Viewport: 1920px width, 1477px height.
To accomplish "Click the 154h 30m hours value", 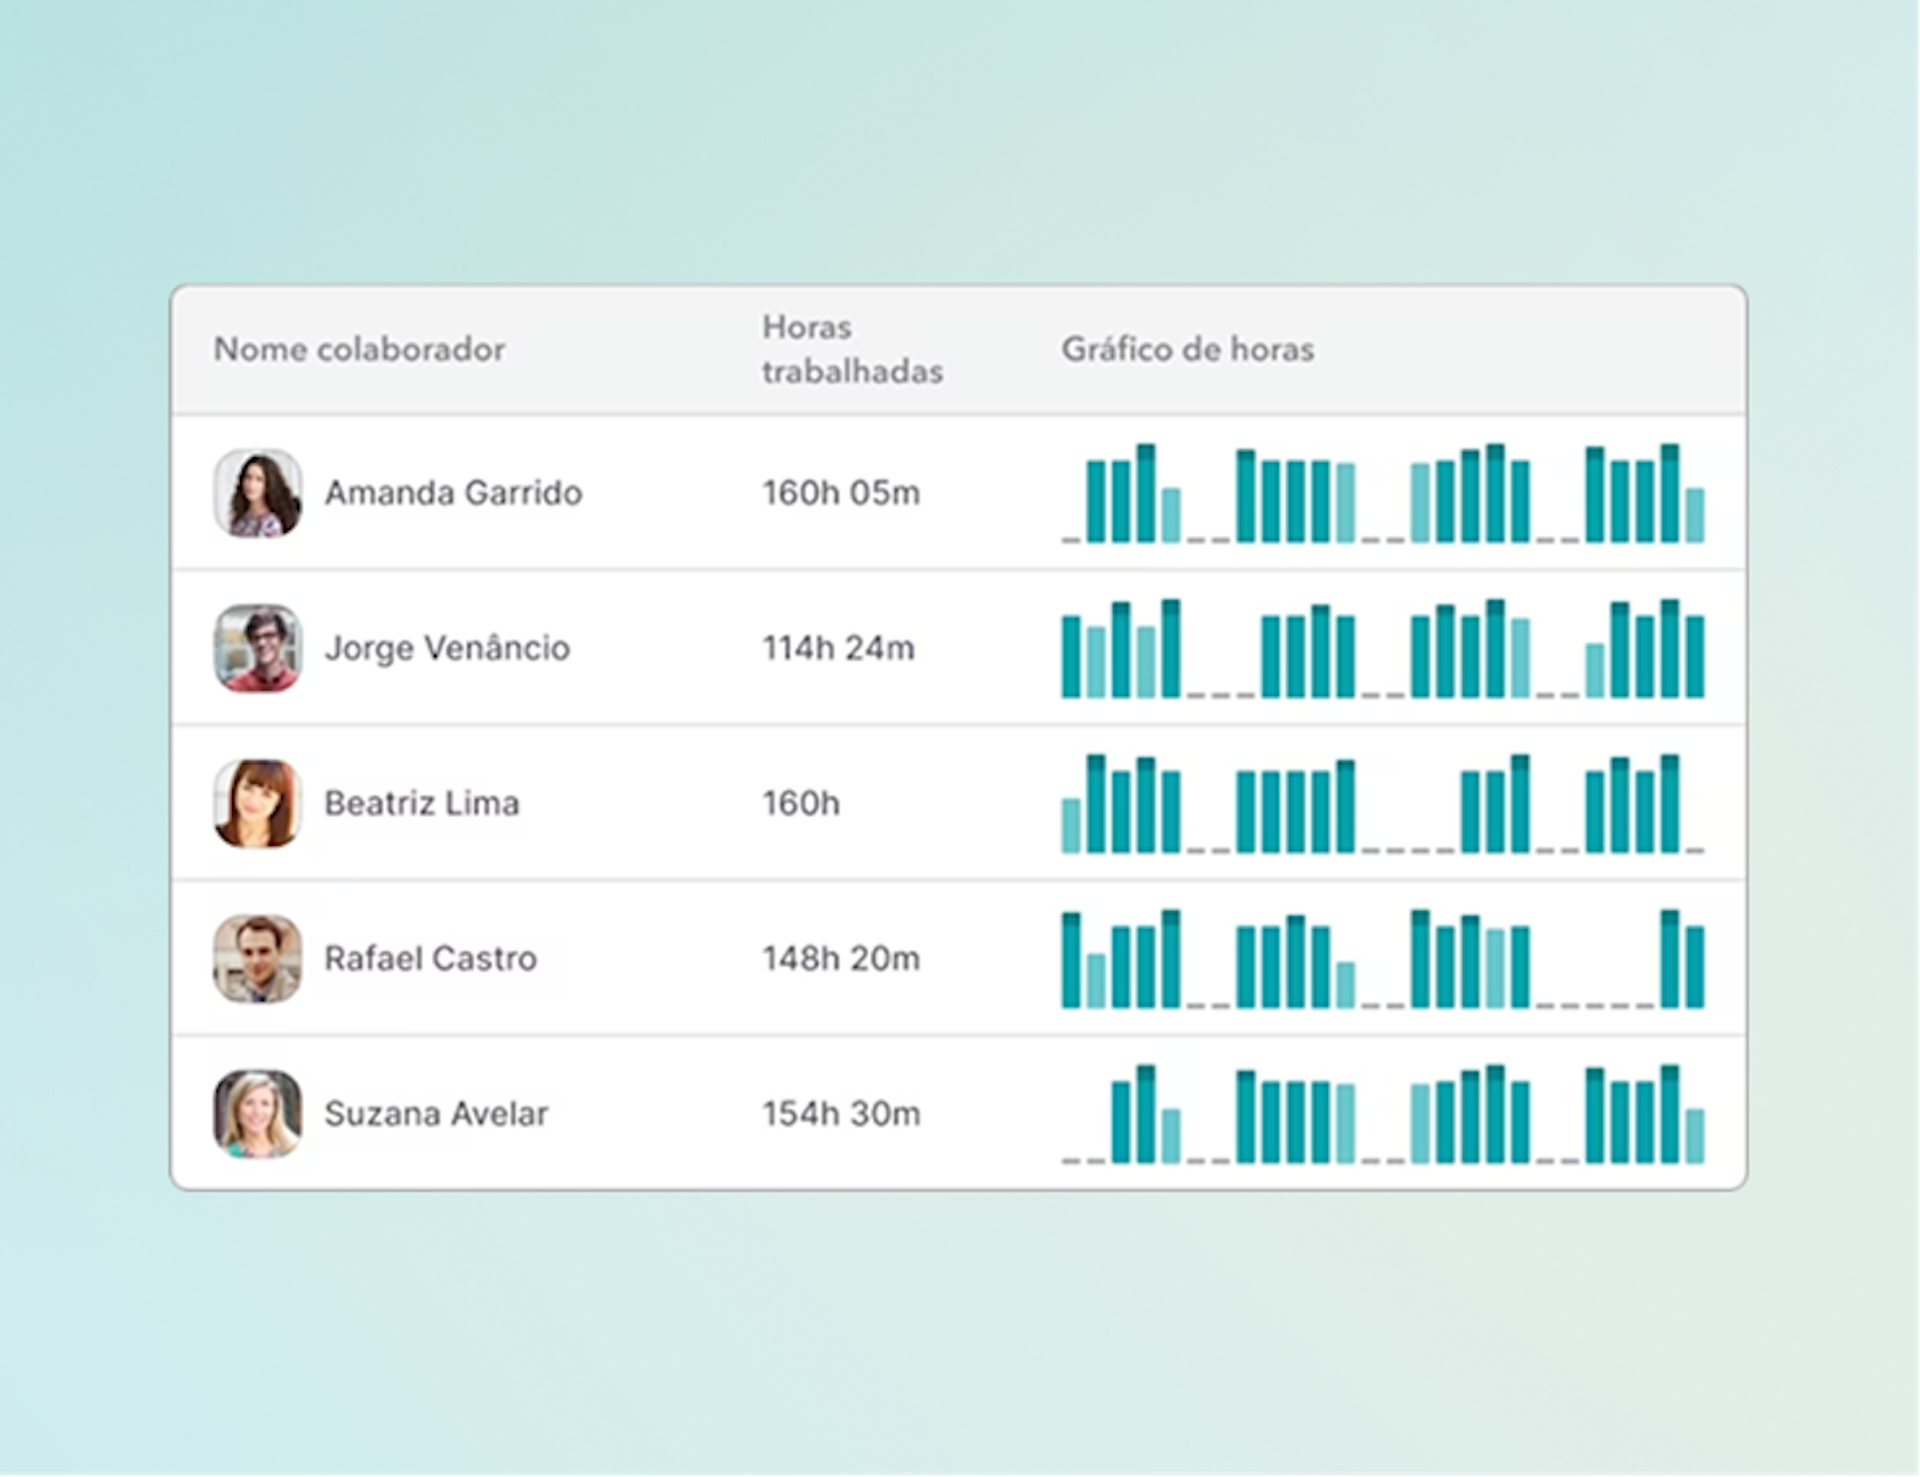I will [841, 1113].
